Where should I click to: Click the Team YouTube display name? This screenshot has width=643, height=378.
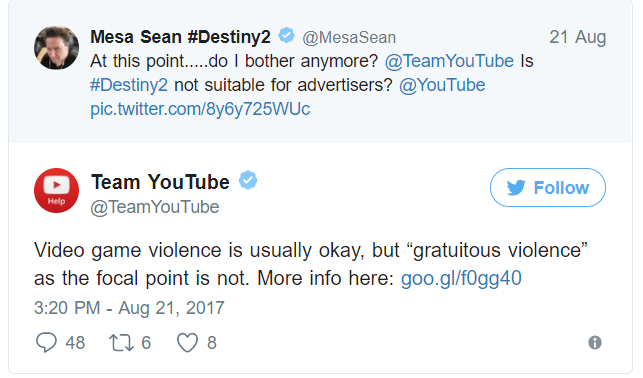[x=160, y=182]
